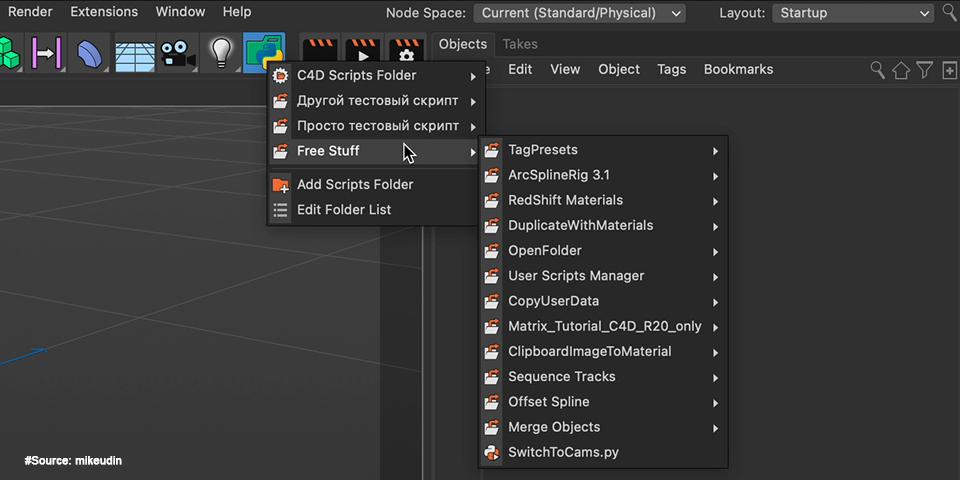This screenshot has width=960, height=480.
Task: Click the SwitchToCams.py Python icon
Action: coord(492,452)
